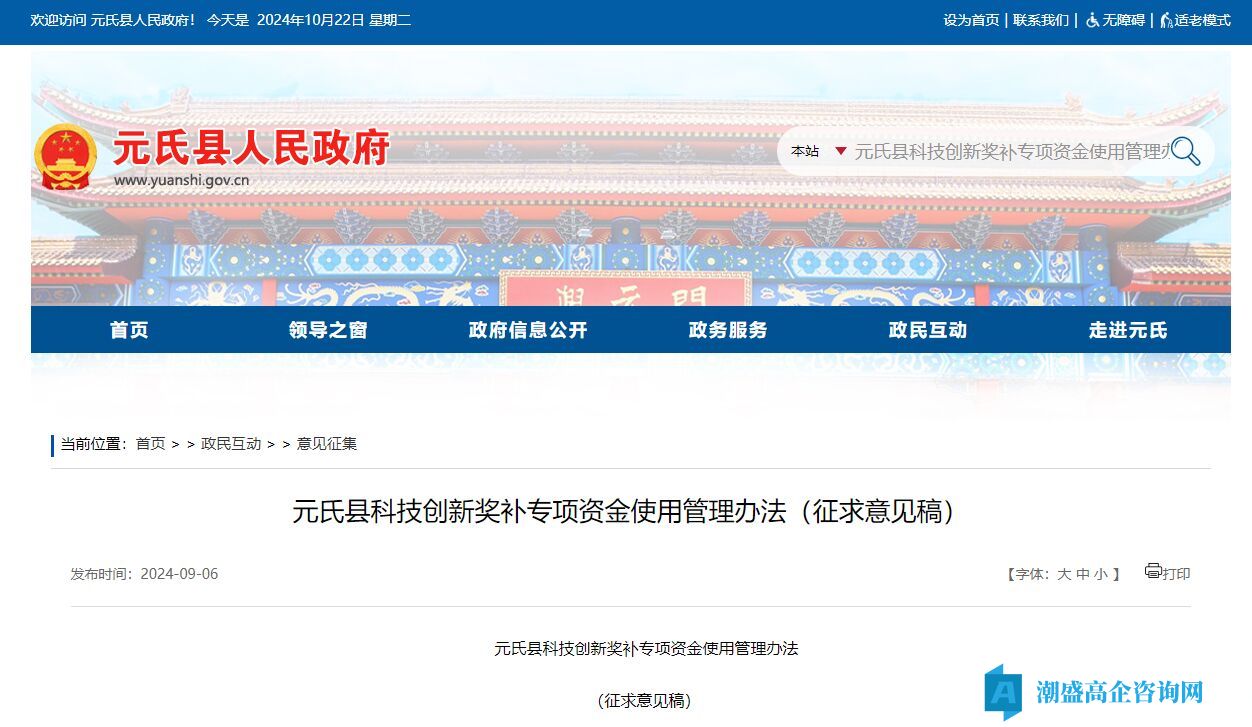This screenshot has width=1252, height=727.
Task: Click the red dropdown triangle in search
Action: (x=841, y=152)
